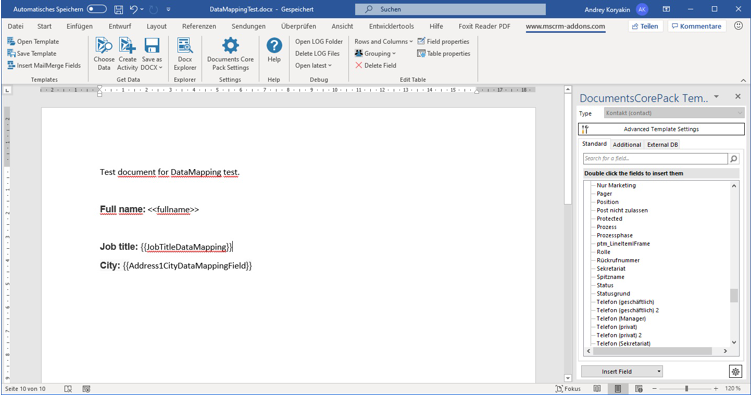Click the spelling check status icon
Viewport: 751px width, 397px height.
[68, 389]
